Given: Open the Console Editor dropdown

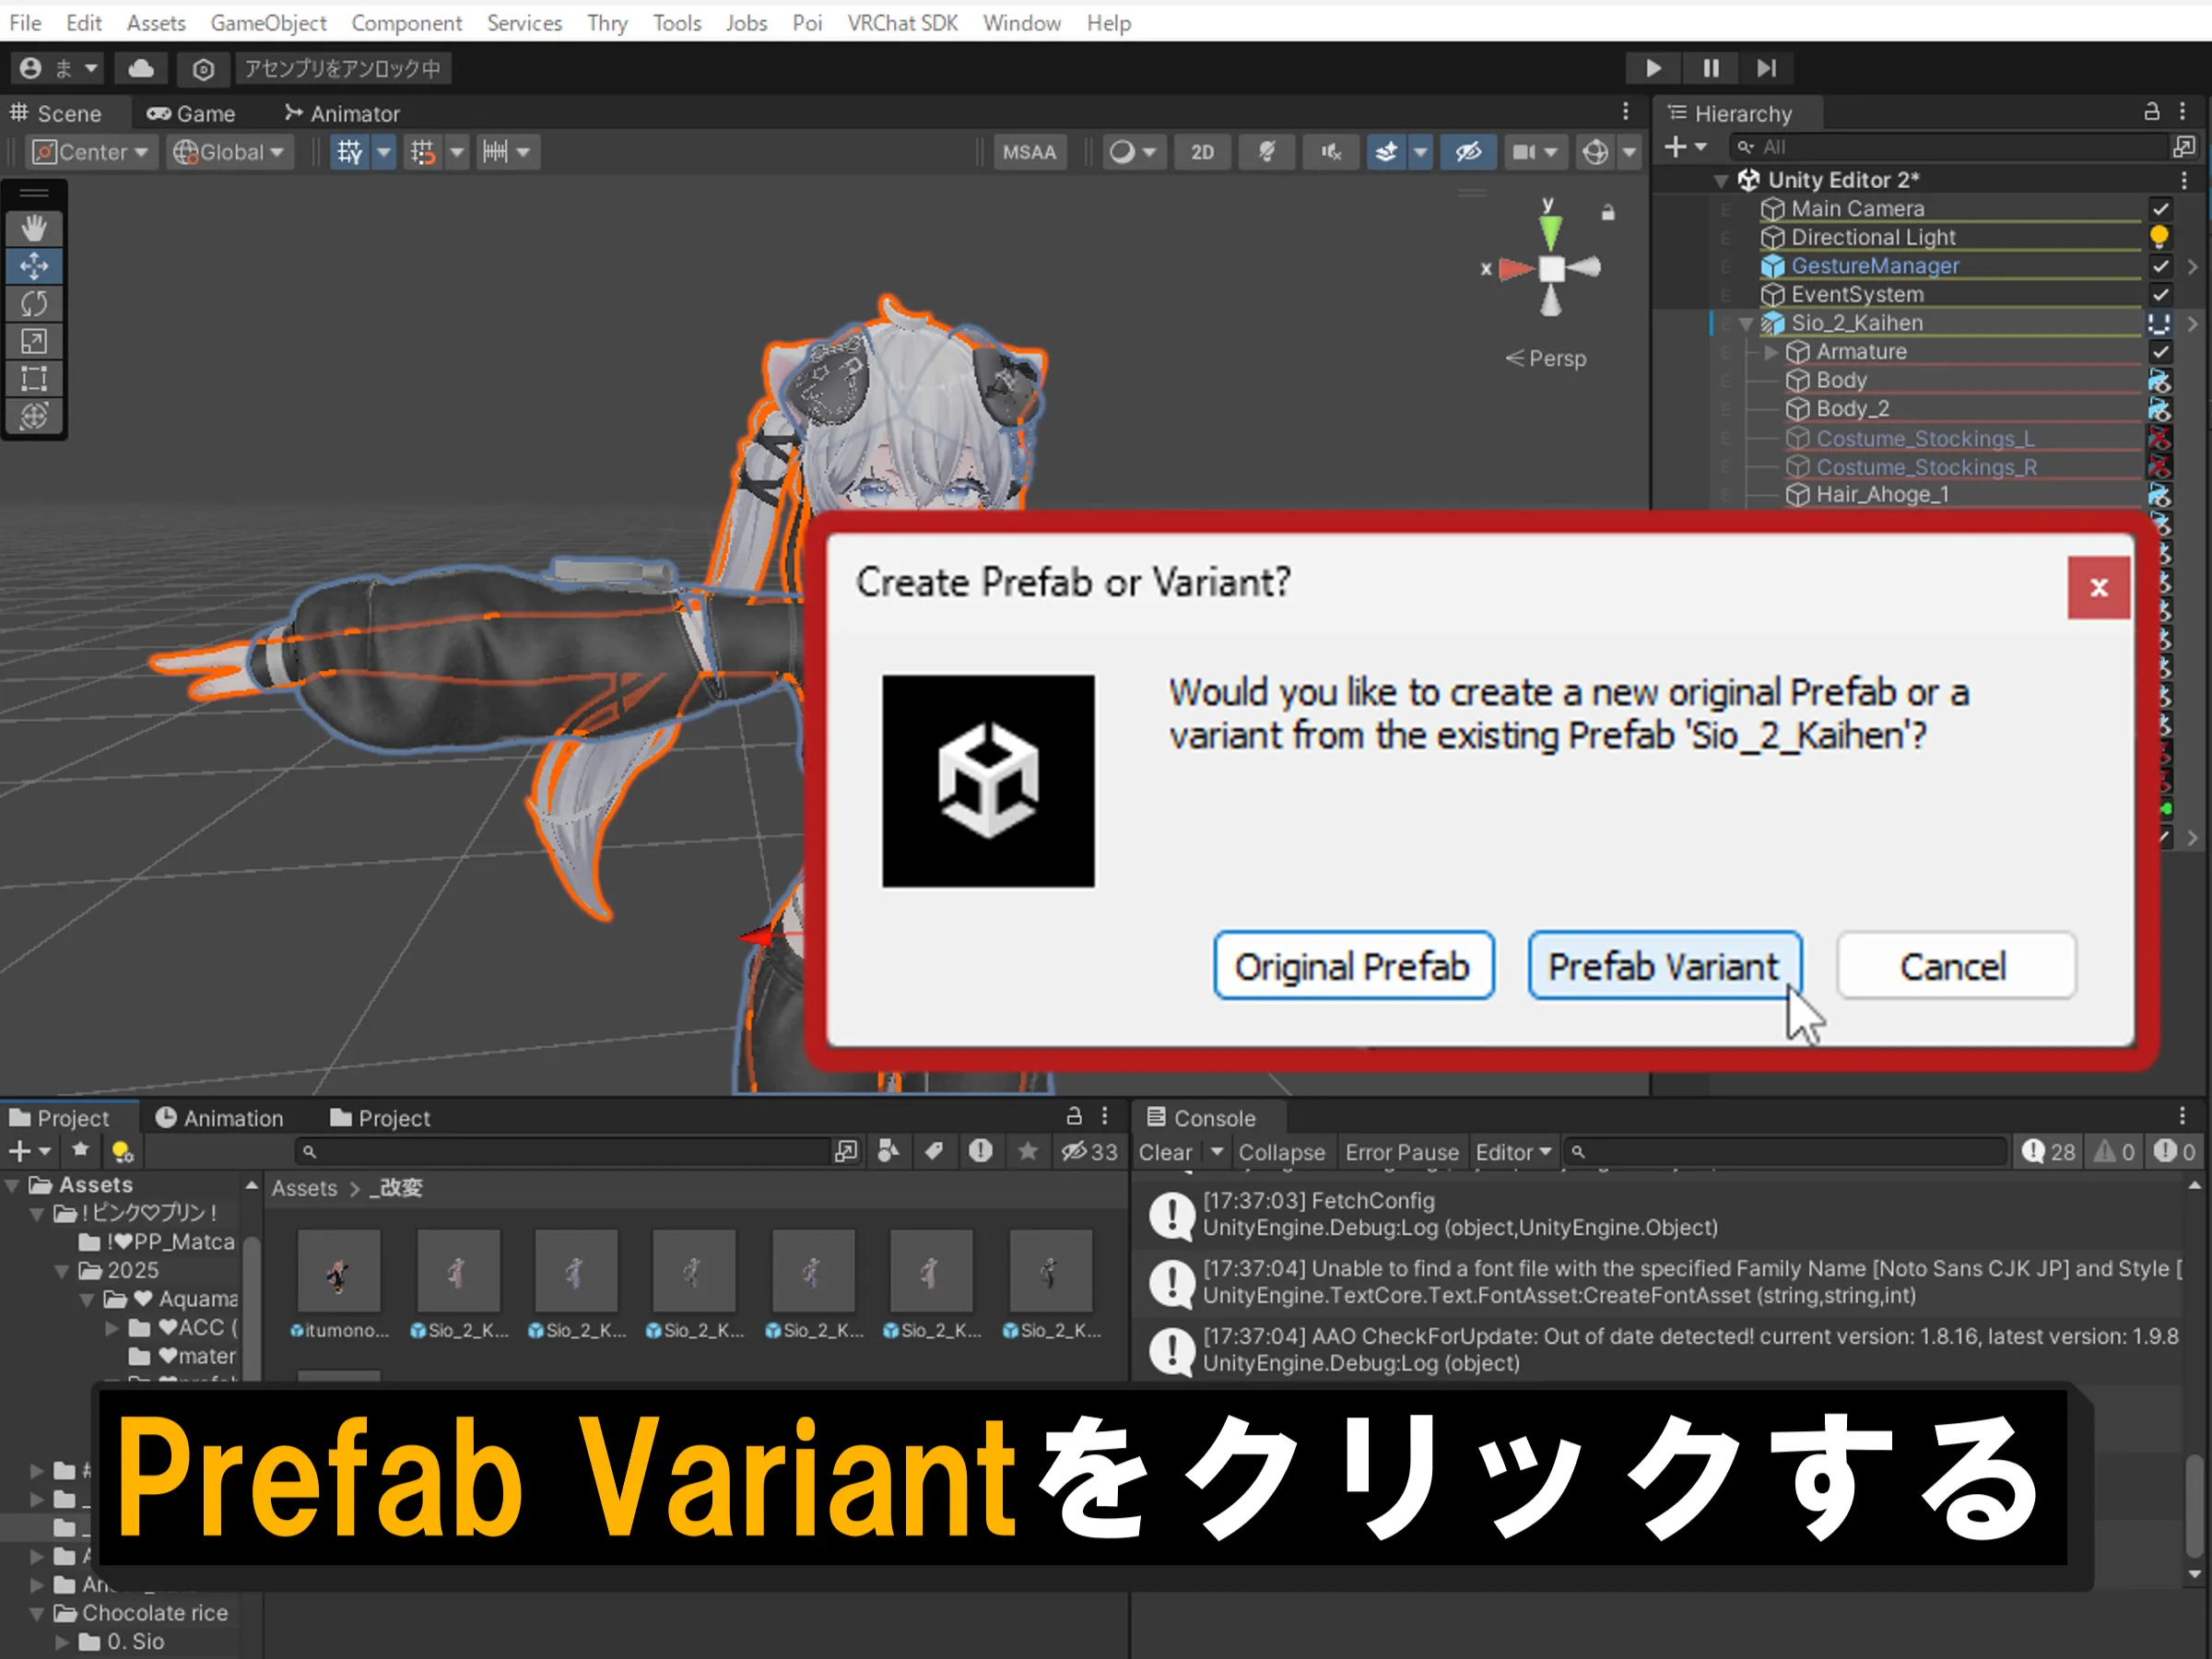Looking at the screenshot, I should click(x=1513, y=1152).
